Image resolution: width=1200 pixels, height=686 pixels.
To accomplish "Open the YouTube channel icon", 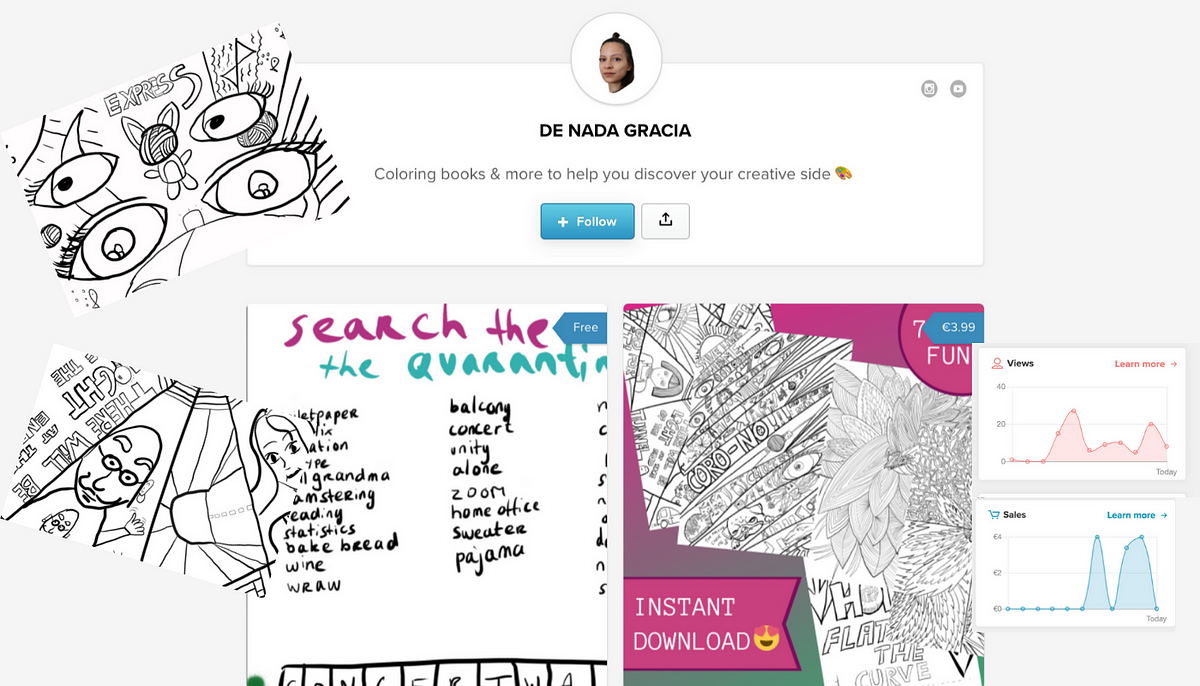I will (958, 89).
